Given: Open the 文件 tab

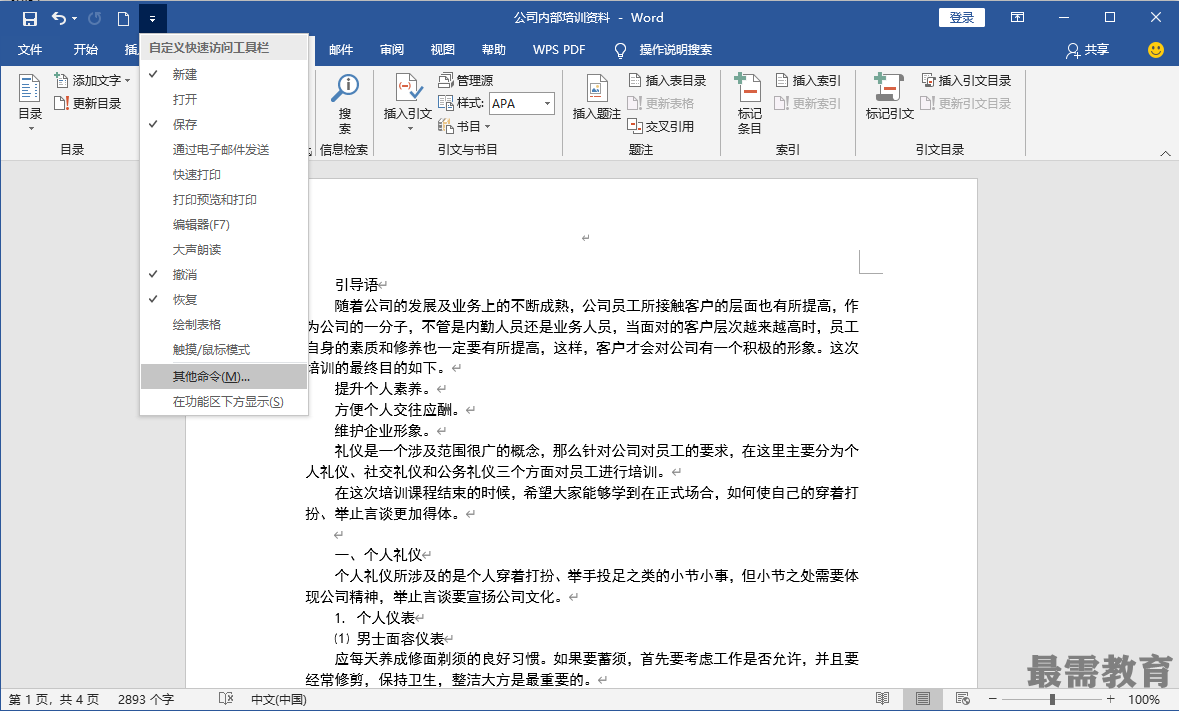Looking at the screenshot, I should coord(30,50).
